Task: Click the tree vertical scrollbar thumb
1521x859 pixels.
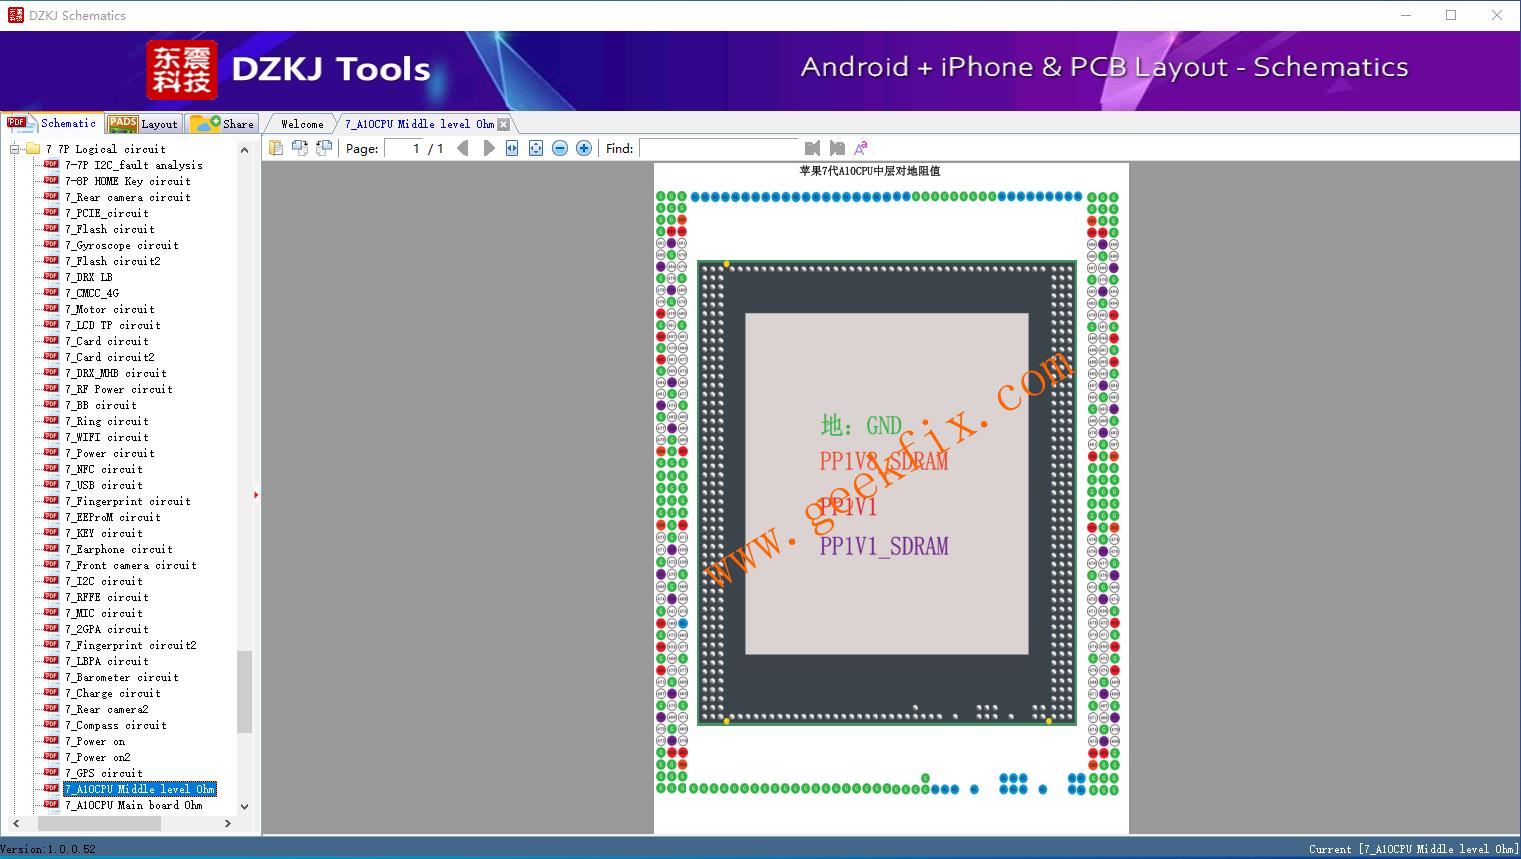Action: pyautogui.click(x=244, y=692)
